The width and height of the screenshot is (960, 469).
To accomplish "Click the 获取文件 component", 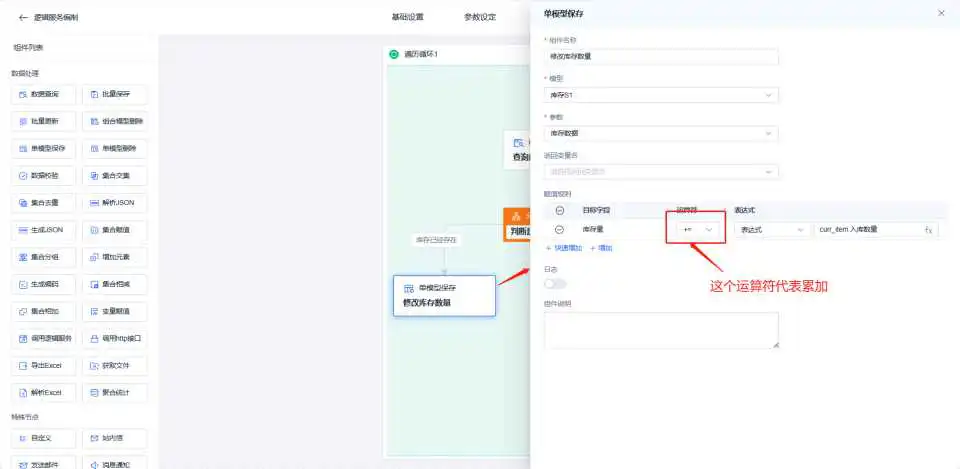I will point(114,366).
